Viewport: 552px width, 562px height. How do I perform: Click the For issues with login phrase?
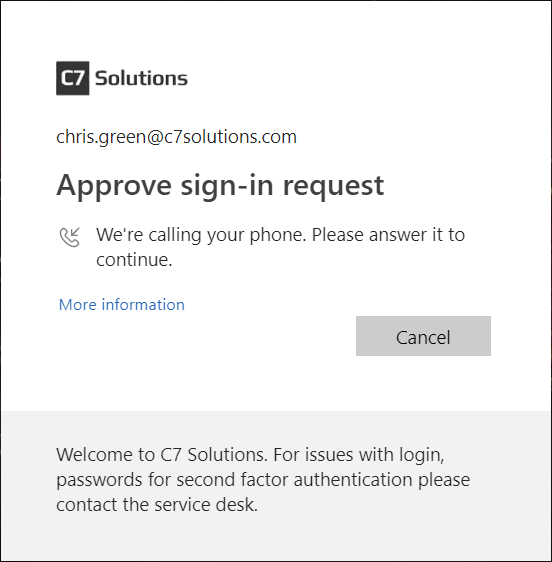point(359,455)
